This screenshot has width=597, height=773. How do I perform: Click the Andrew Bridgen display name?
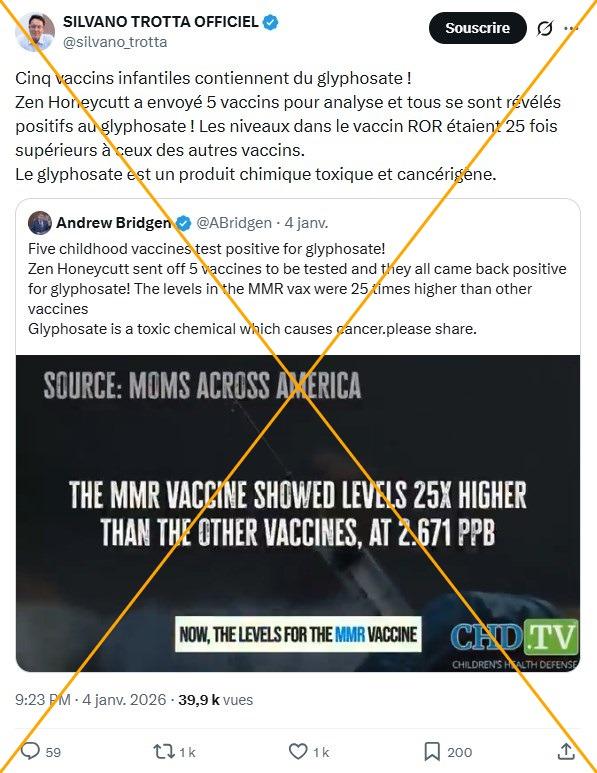[114, 223]
